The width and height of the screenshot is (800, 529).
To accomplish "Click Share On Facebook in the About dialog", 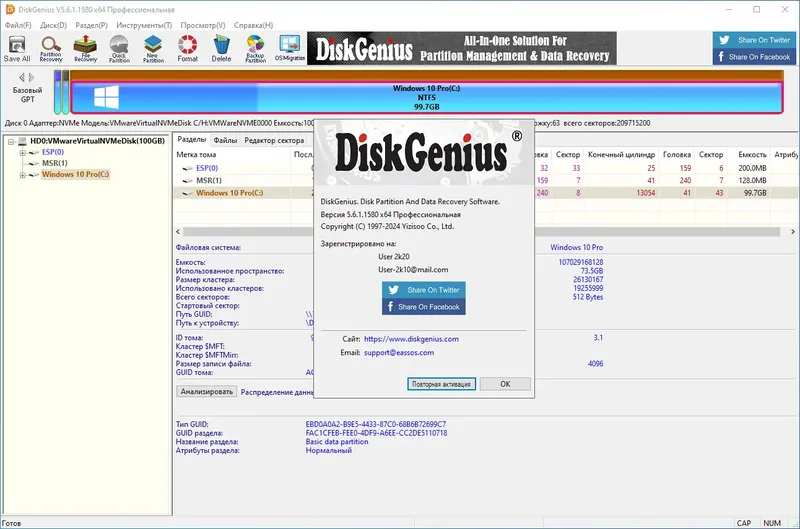I will (x=423, y=307).
